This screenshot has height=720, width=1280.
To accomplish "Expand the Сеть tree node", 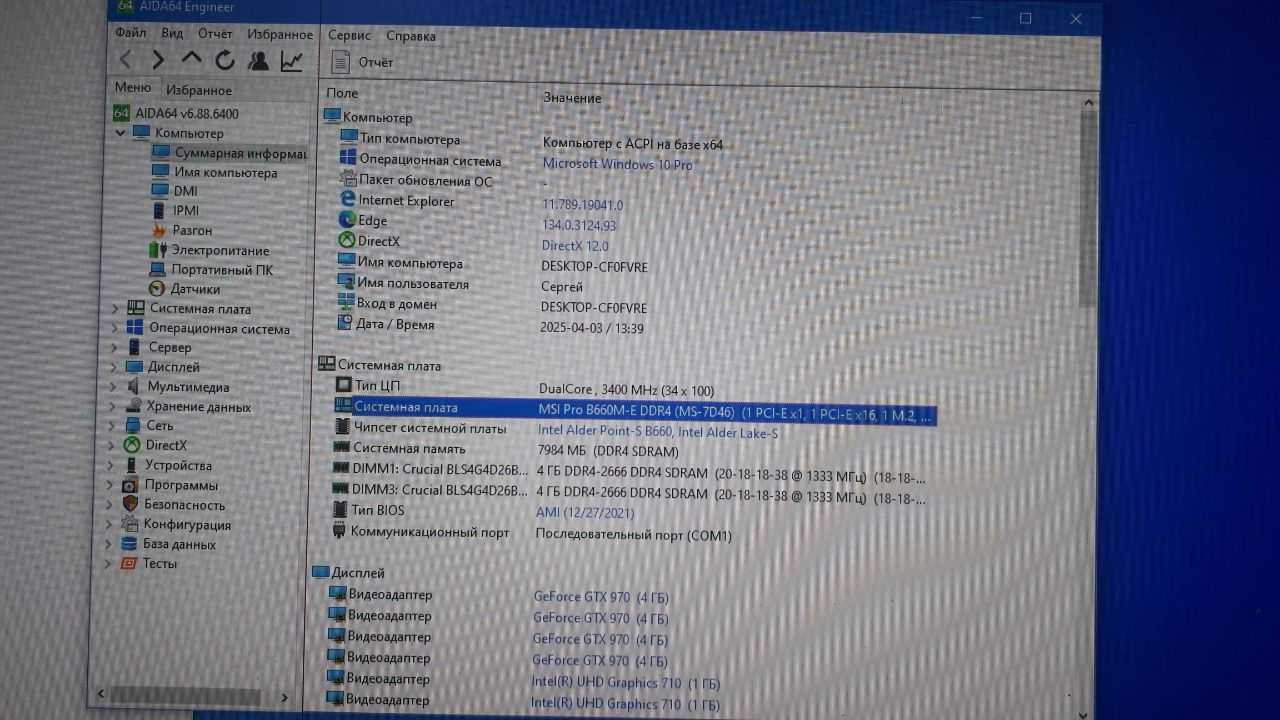I will point(111,426).
